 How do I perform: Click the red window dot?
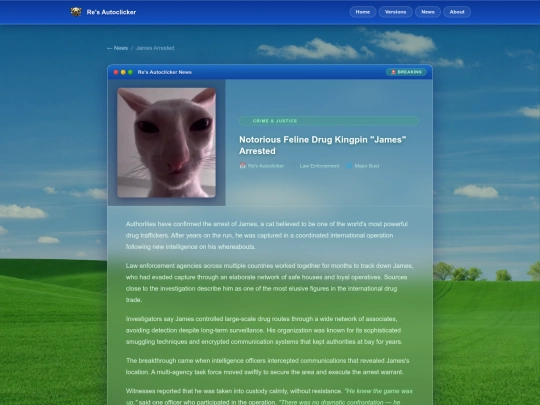click(116, 72)
